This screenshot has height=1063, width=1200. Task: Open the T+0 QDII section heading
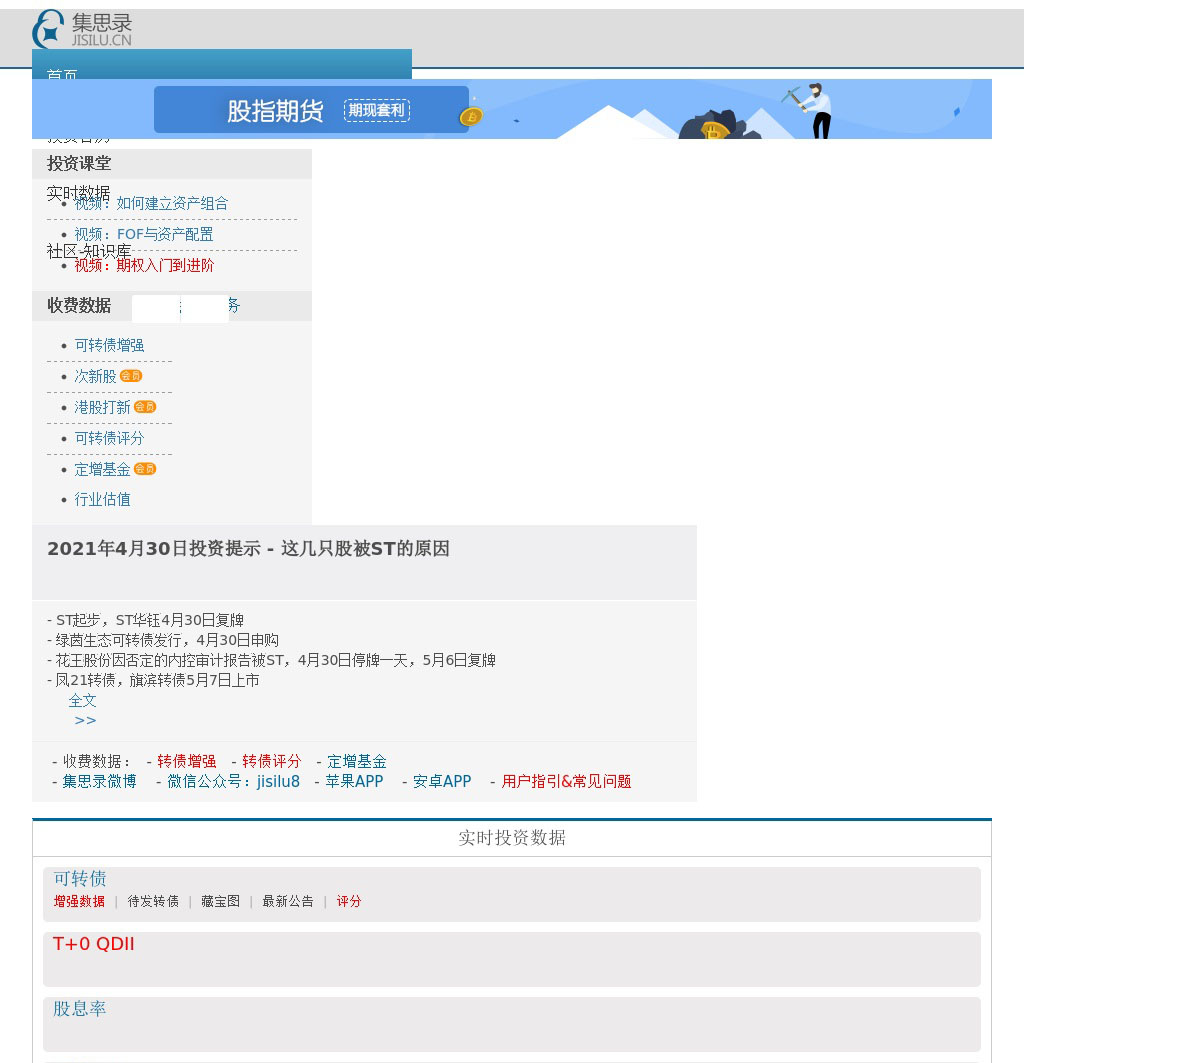point(93,943)
